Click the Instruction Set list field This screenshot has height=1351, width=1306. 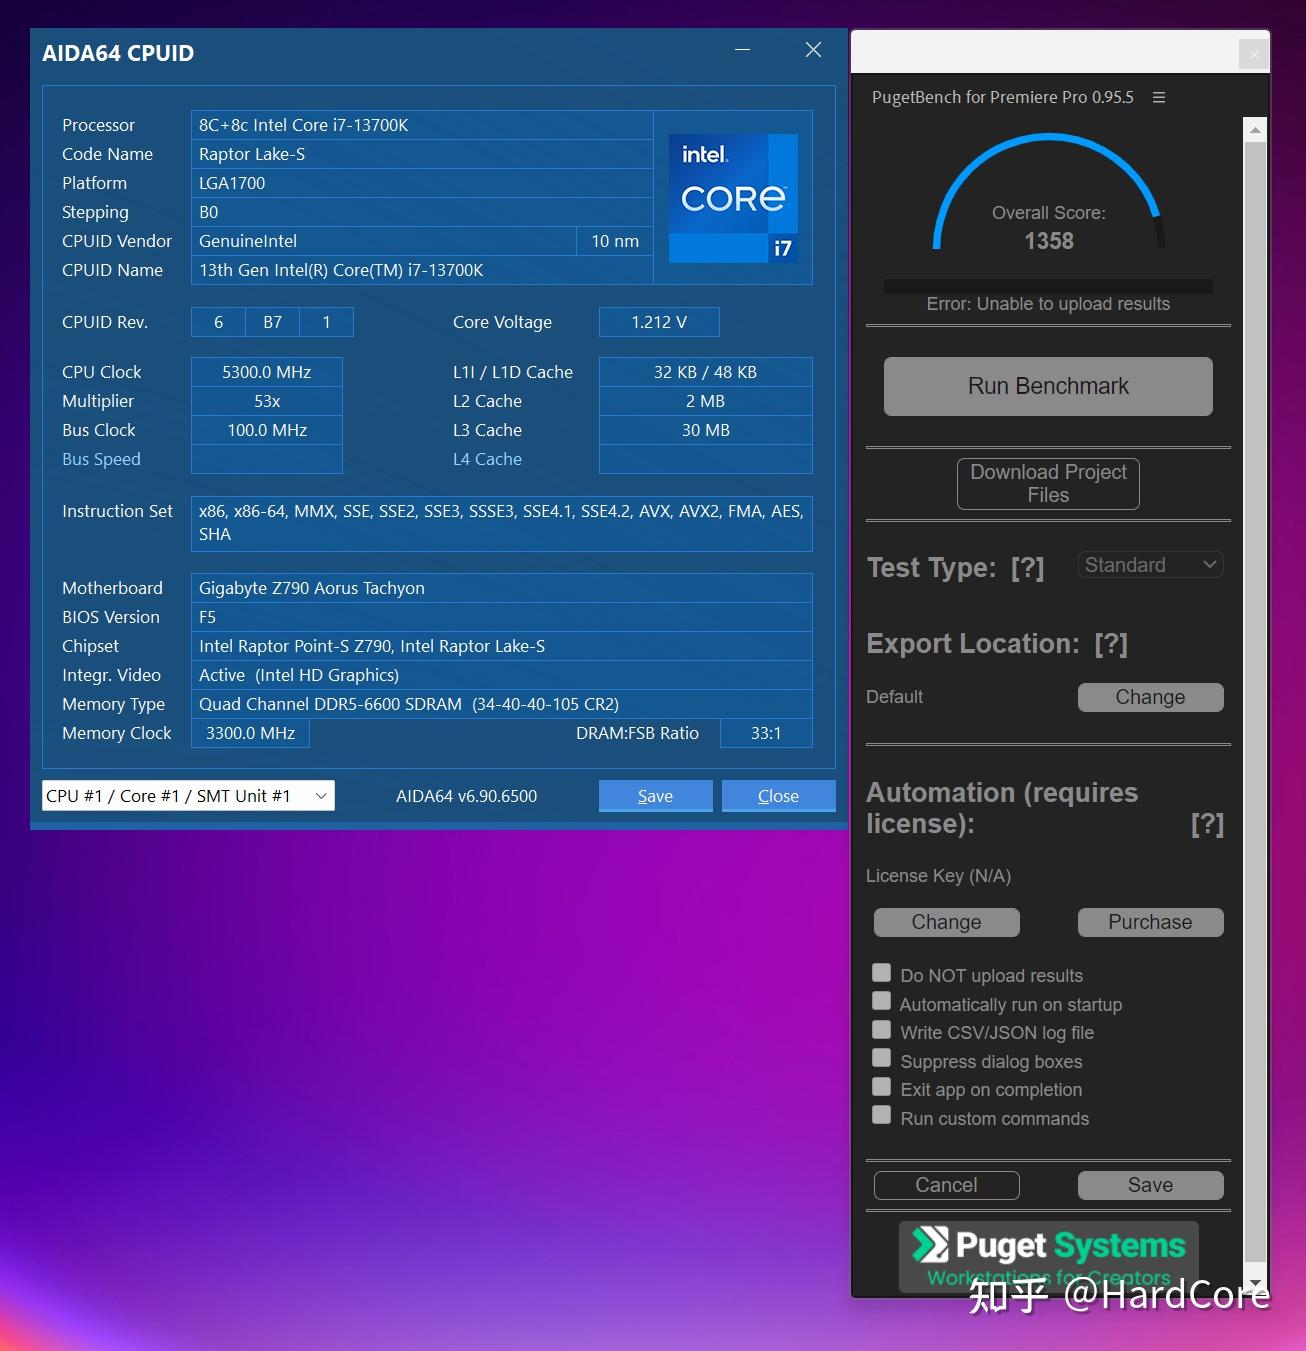click(x=502, y=523)
